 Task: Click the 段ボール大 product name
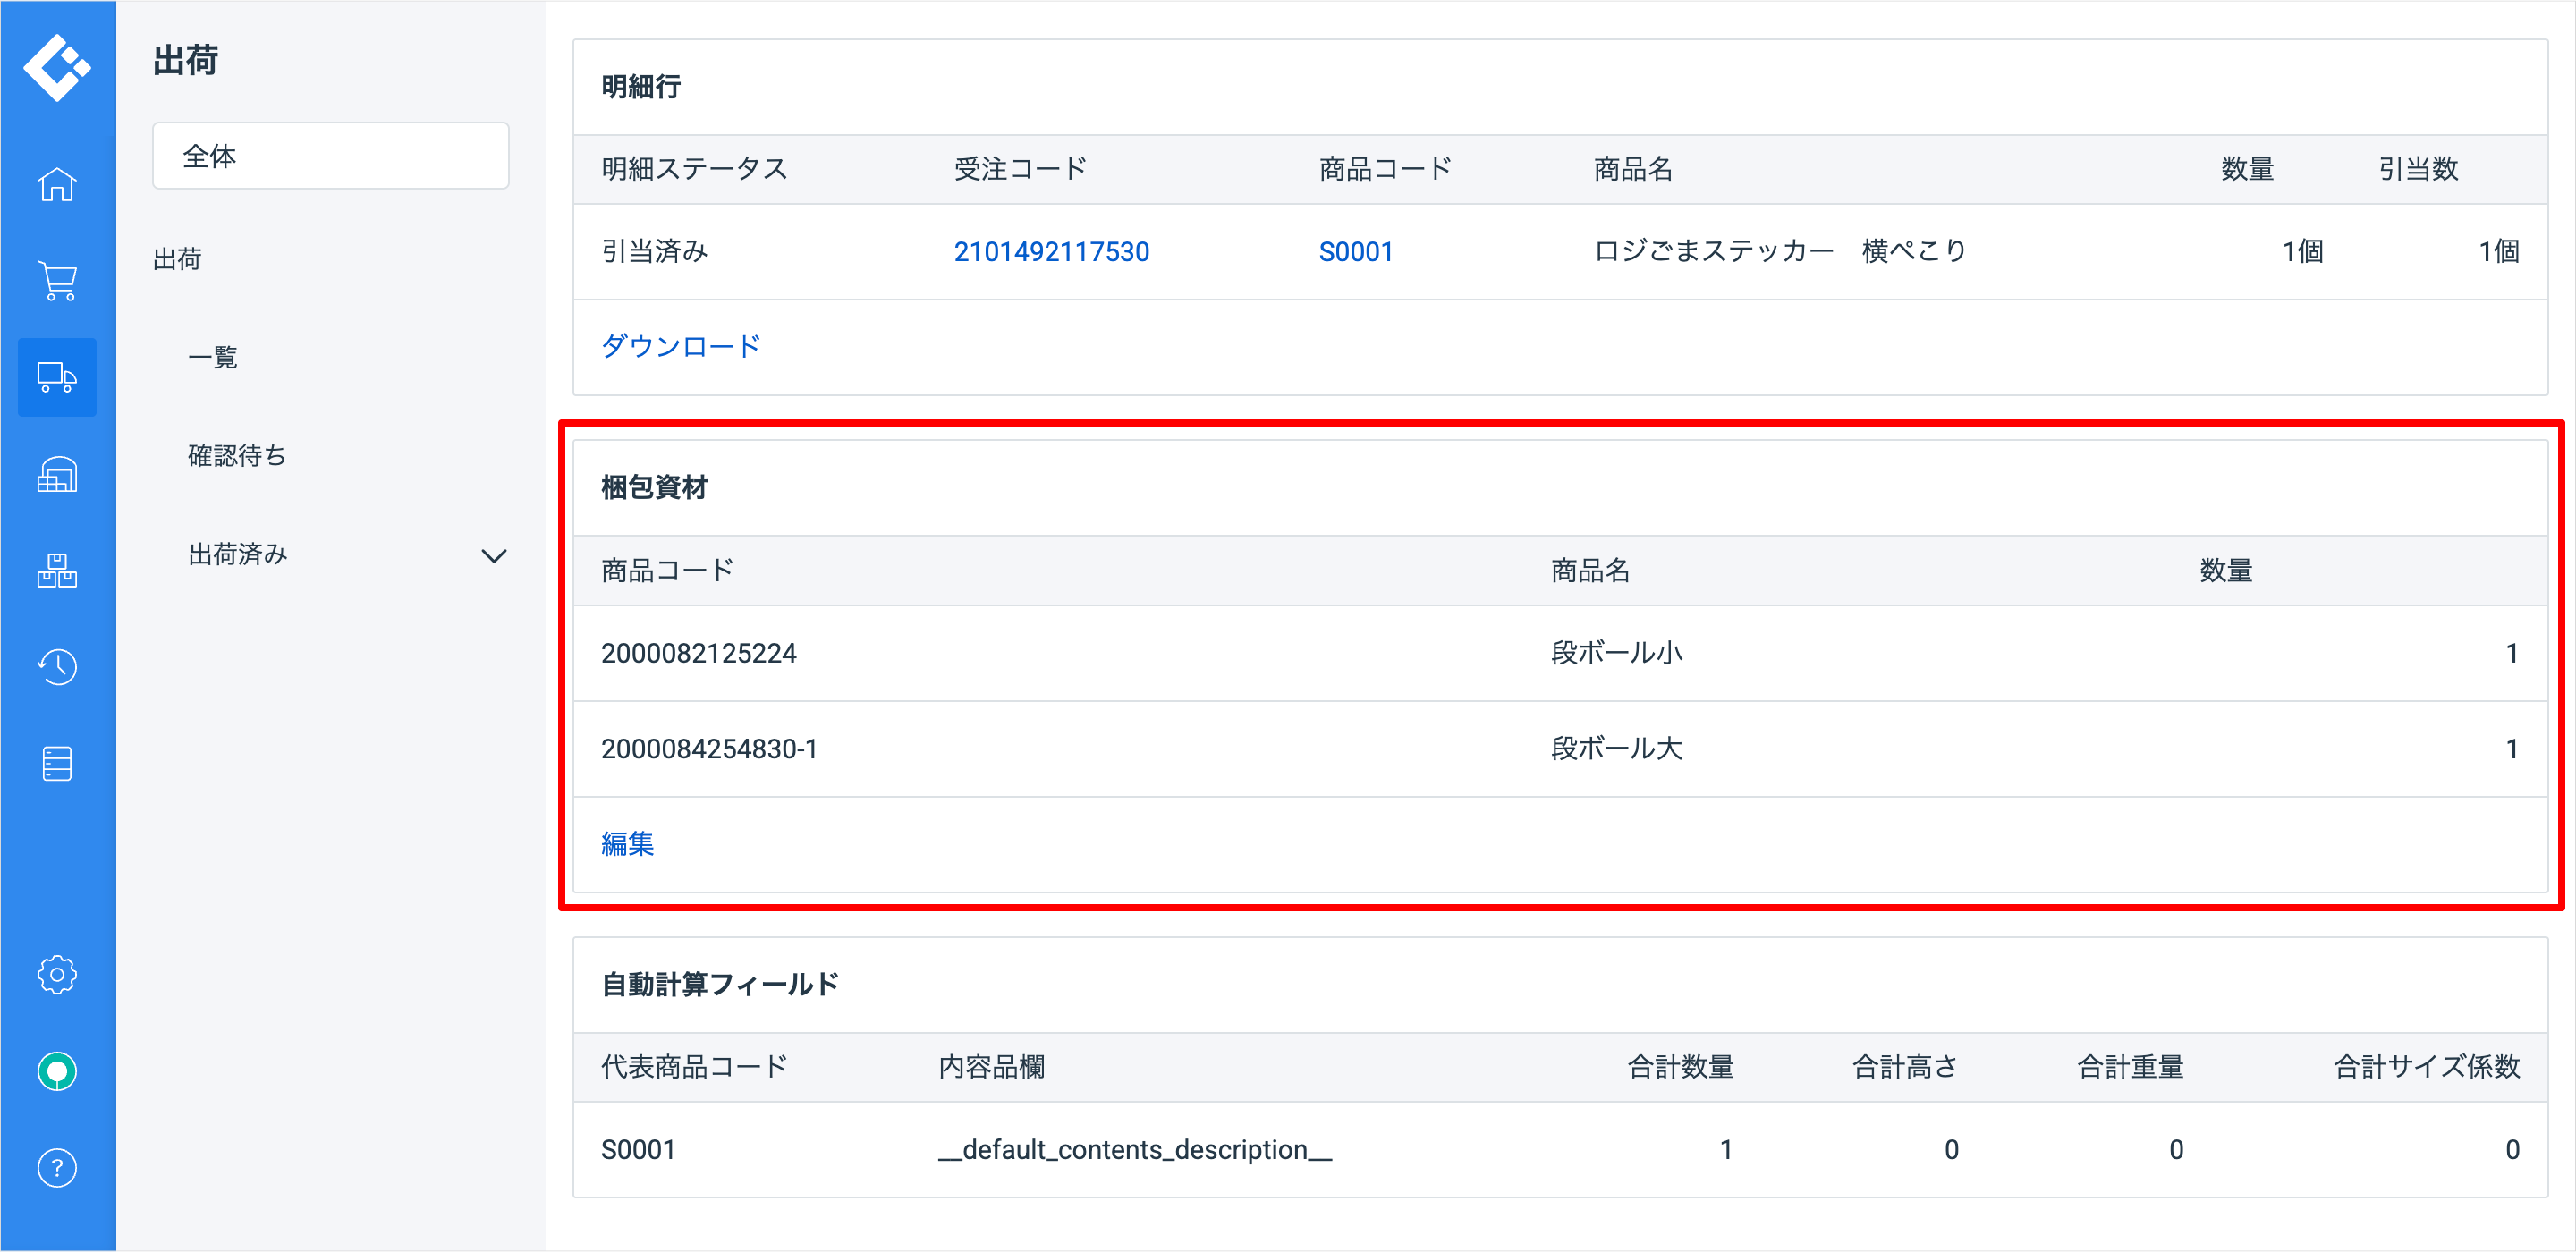1616,748
